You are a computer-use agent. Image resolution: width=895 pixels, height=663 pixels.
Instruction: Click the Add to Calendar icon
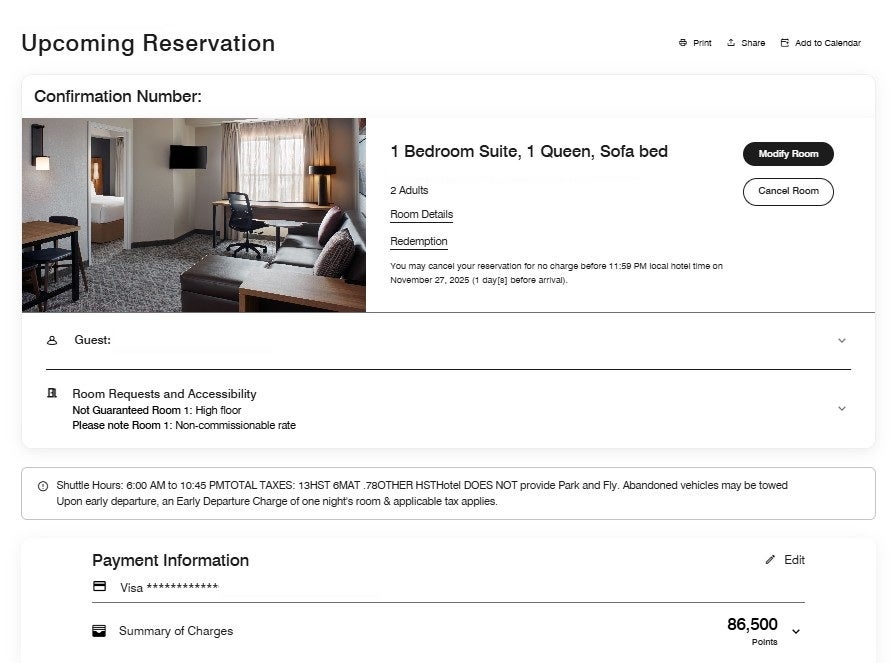[x=786, y=42]
